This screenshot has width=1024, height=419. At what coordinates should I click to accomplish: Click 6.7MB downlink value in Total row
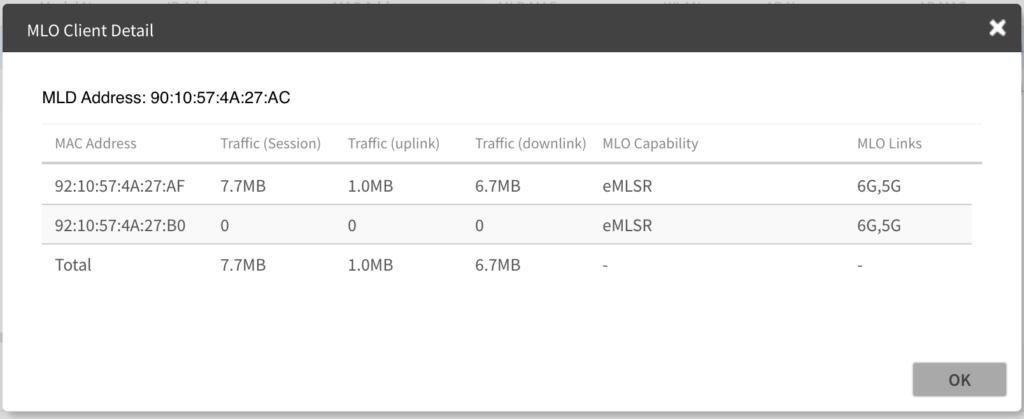pos(498,265)
